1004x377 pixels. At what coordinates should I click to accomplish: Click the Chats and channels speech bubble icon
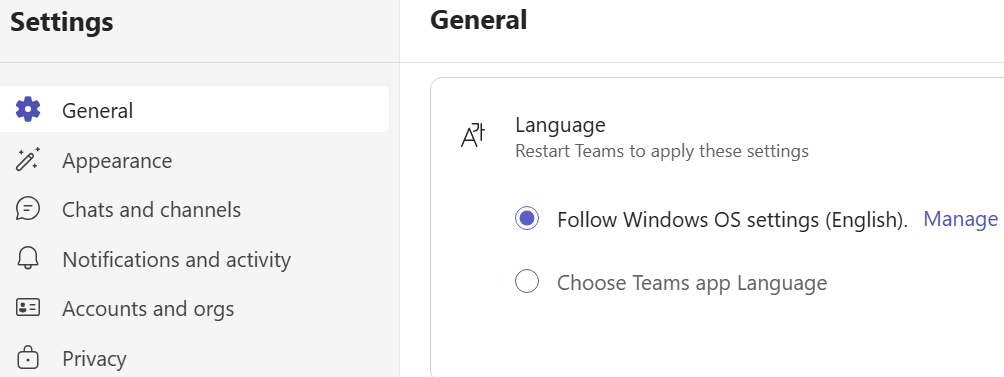tap(28, 209)
